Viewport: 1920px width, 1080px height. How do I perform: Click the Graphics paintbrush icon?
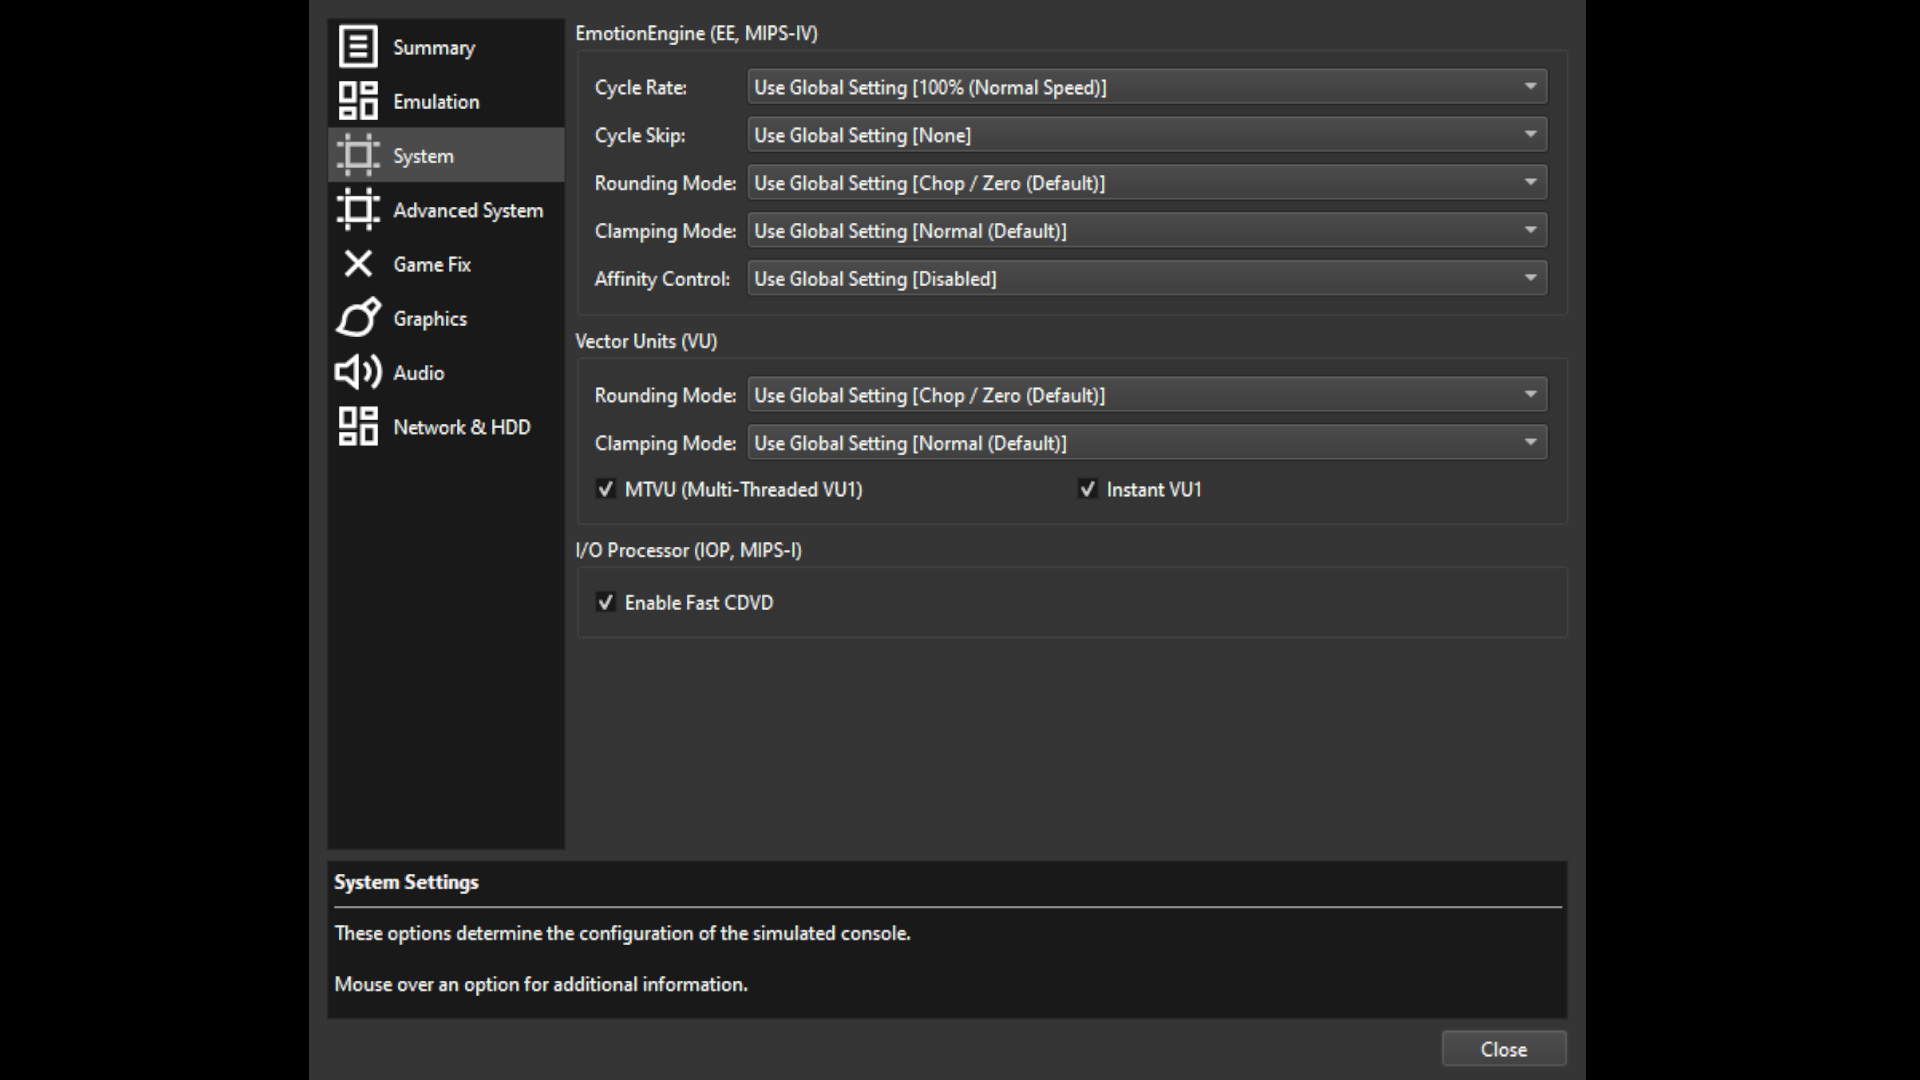click(x=357, y=318)
